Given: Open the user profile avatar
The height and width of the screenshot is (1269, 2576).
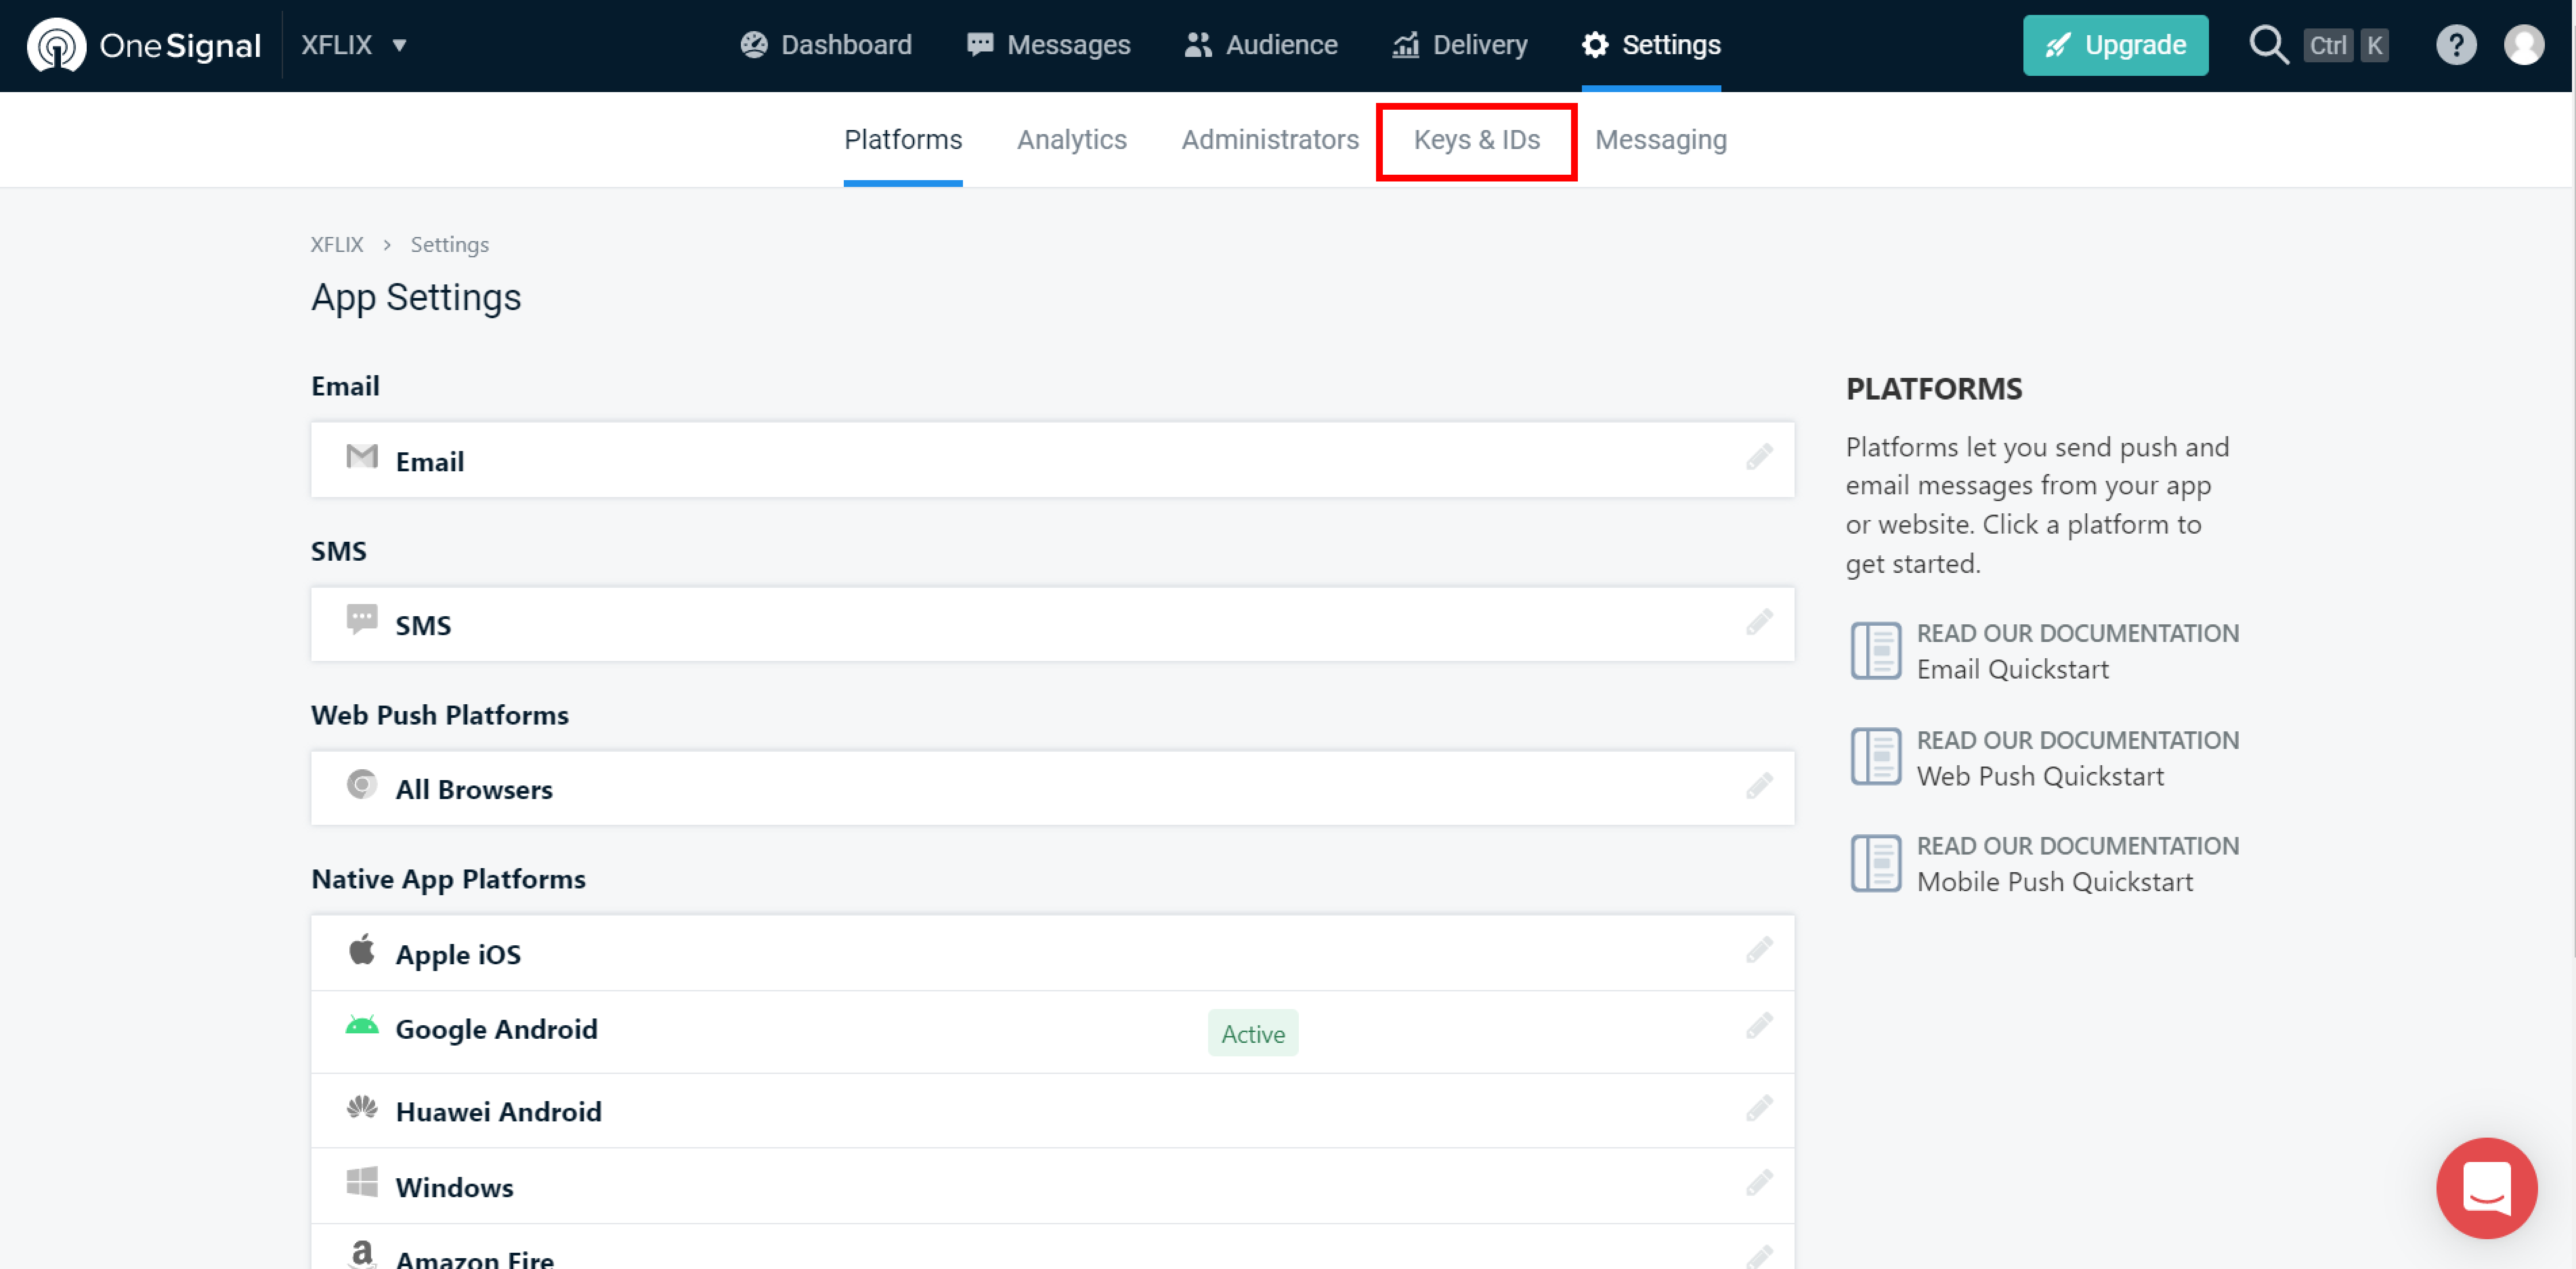Looking at the screenshot, I should (x=2523, y=45).
